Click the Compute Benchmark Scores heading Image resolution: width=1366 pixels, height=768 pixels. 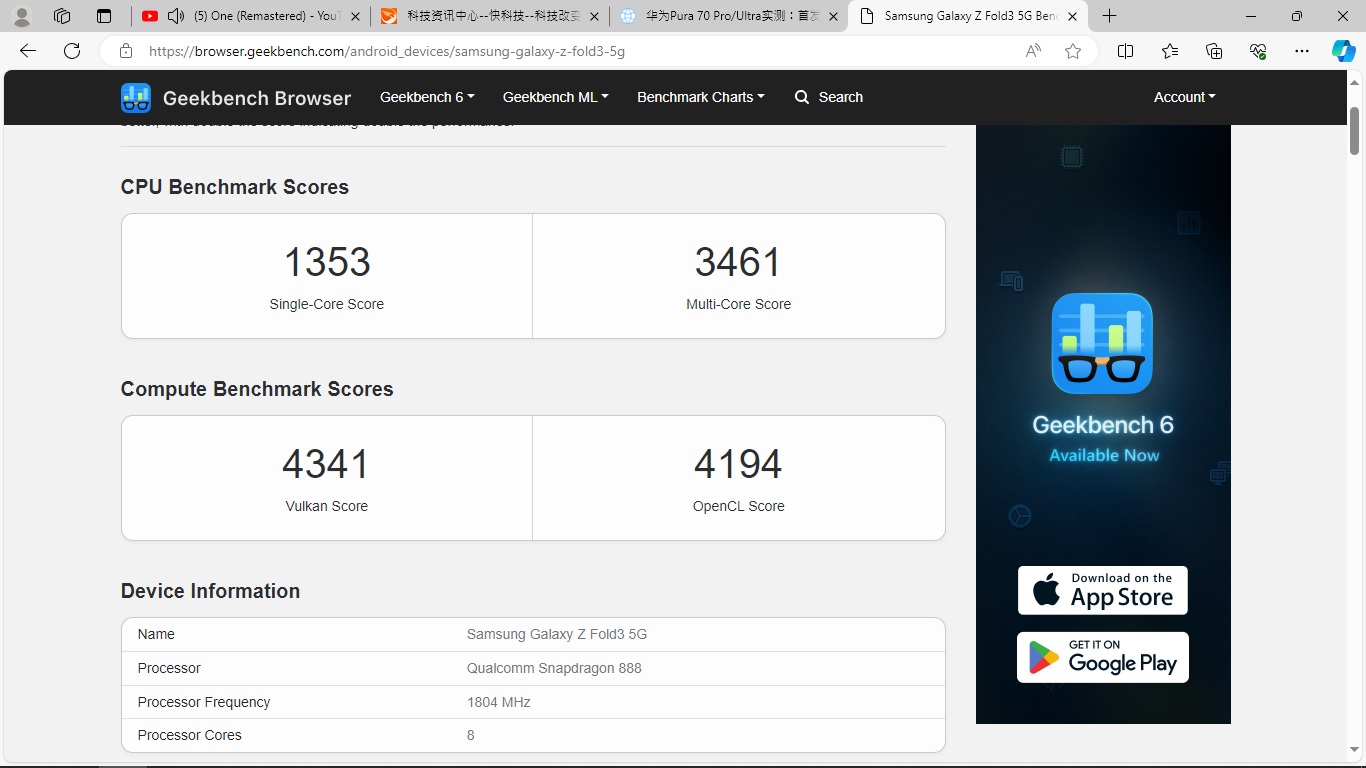click(x=257, y=389)
